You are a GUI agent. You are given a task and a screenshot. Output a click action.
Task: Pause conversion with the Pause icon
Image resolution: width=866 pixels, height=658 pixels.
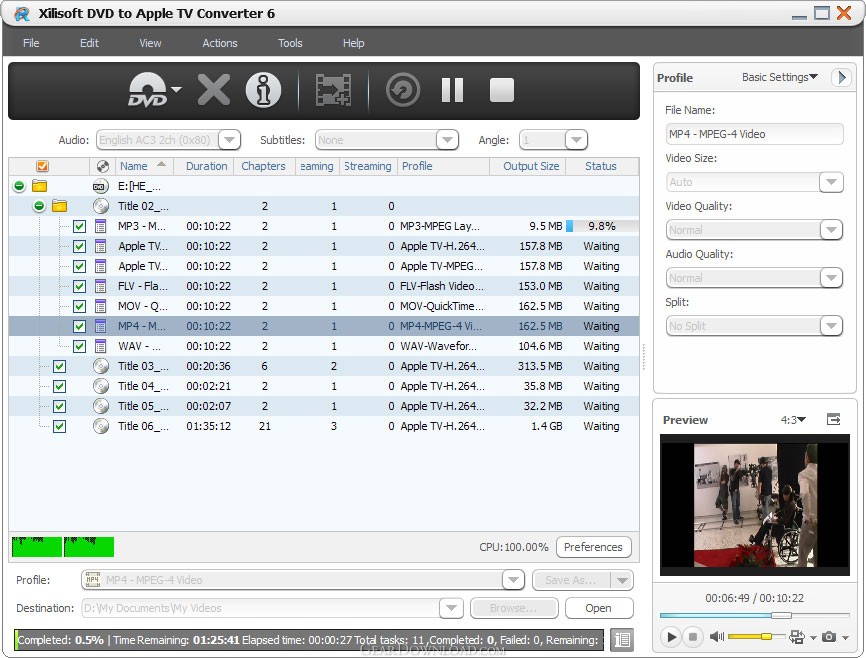pyautogui.click(x=452, y=90)
